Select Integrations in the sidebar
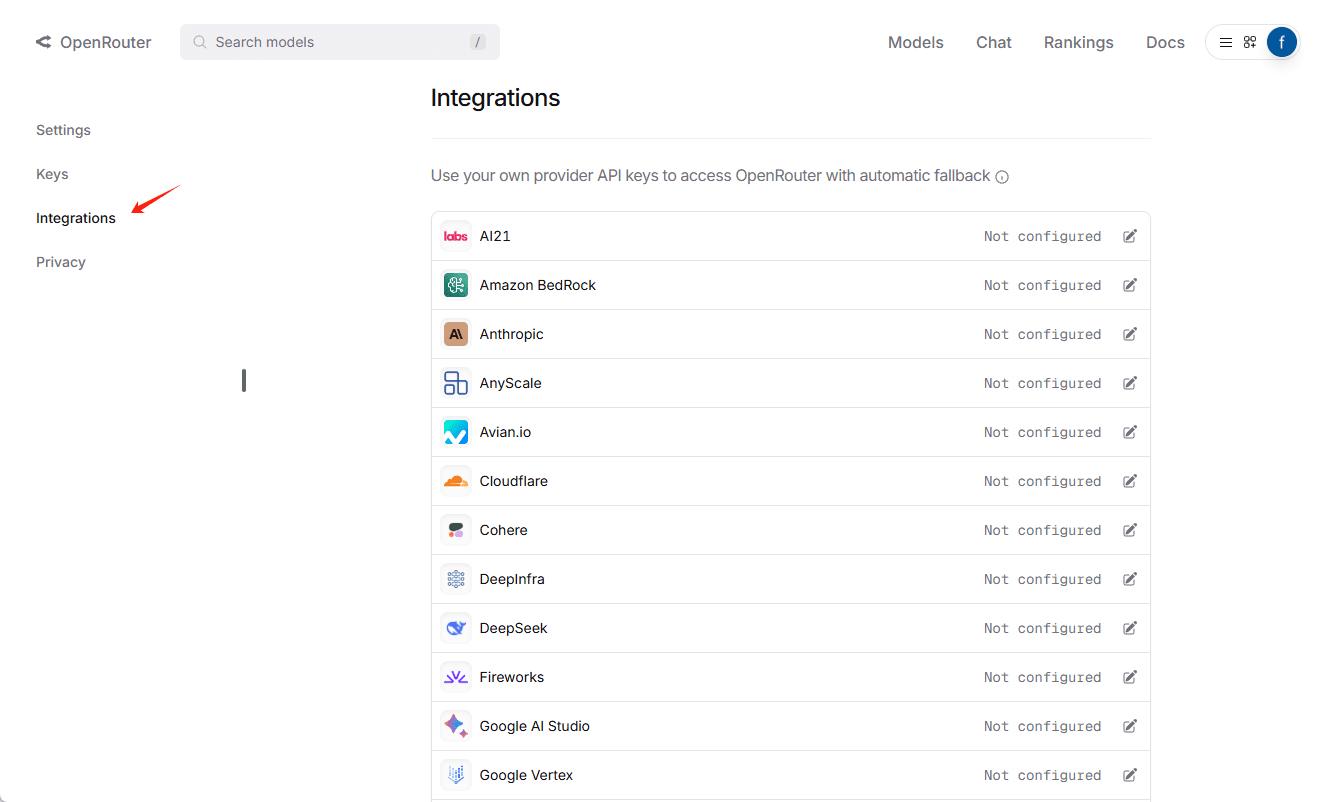This screenshot has height=802, width=1325. [x=76, y=218]
